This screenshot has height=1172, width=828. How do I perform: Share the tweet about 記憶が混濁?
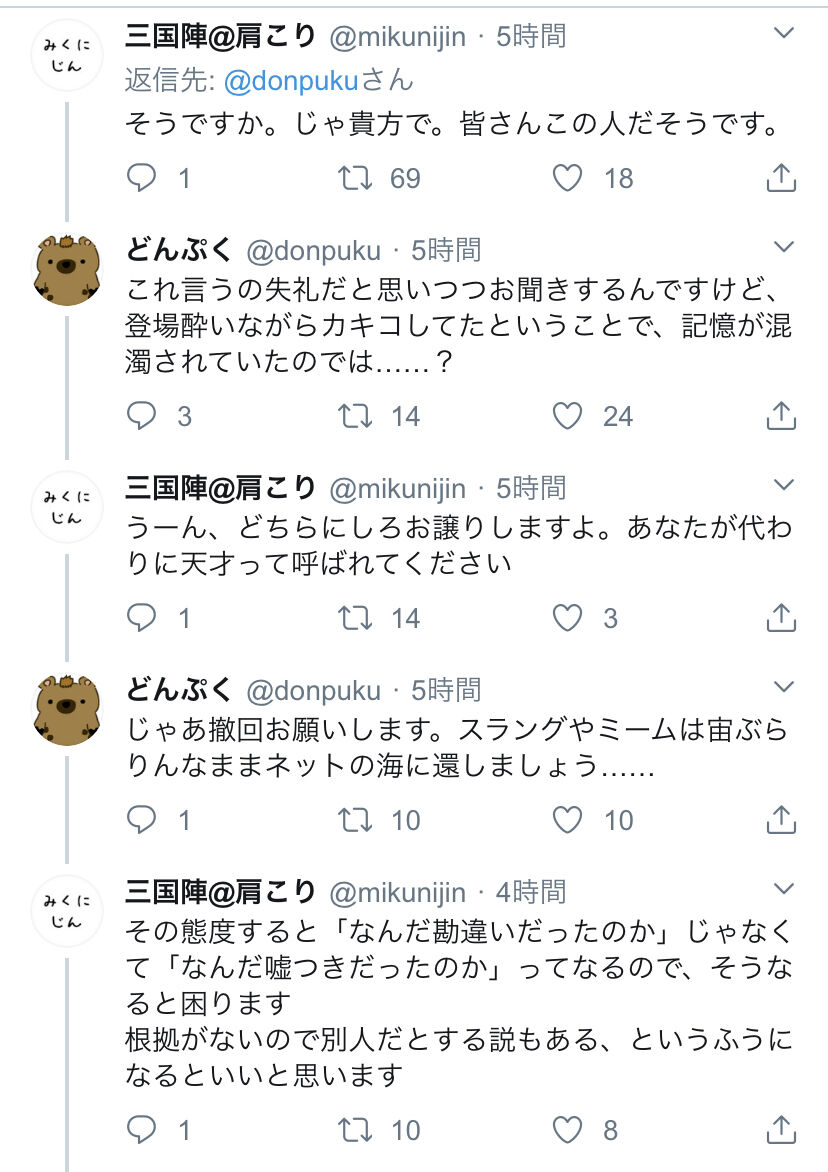[x=780, y=415]
